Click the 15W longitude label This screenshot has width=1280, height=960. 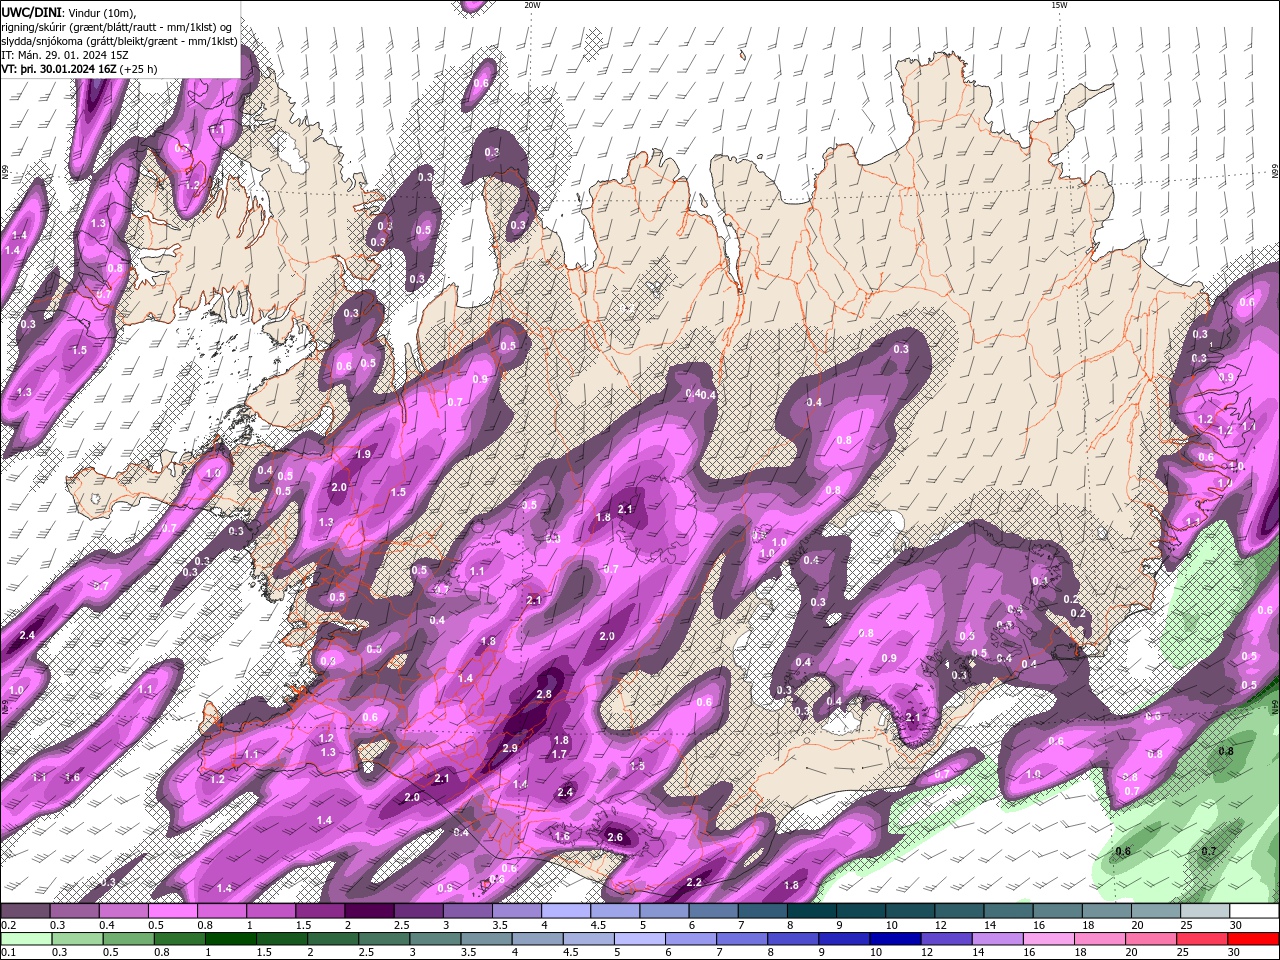(1059, 5)
